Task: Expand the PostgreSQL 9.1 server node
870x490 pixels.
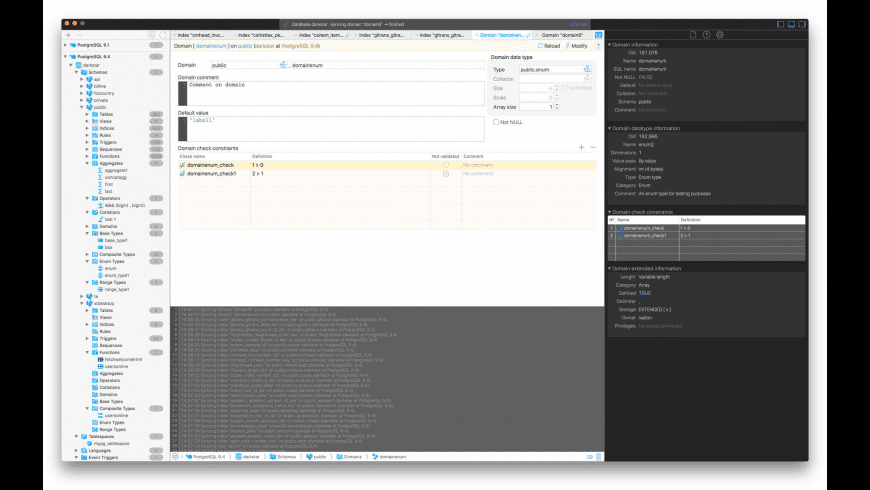Action: point(67,45)
